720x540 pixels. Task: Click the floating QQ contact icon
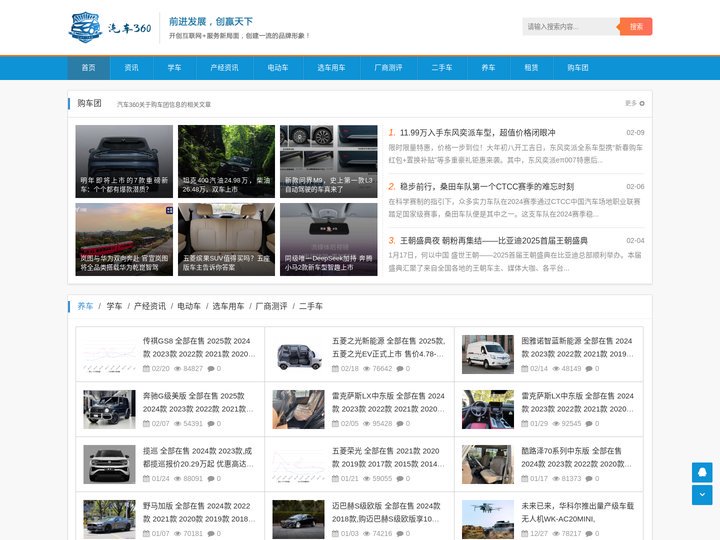click(x=702, y=472)
